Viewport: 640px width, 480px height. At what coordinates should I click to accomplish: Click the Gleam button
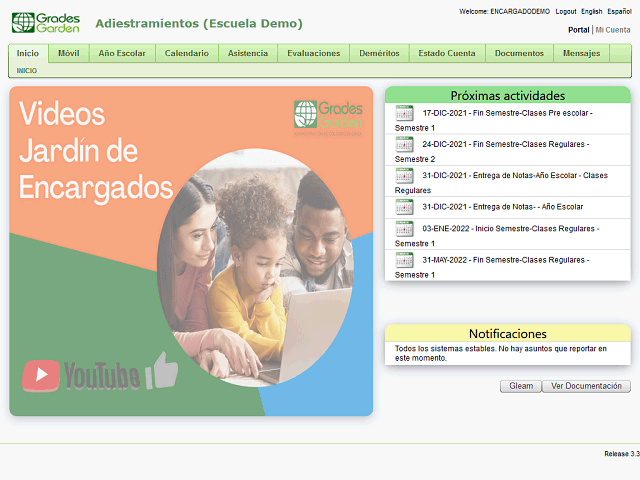[x=521, y=386]
